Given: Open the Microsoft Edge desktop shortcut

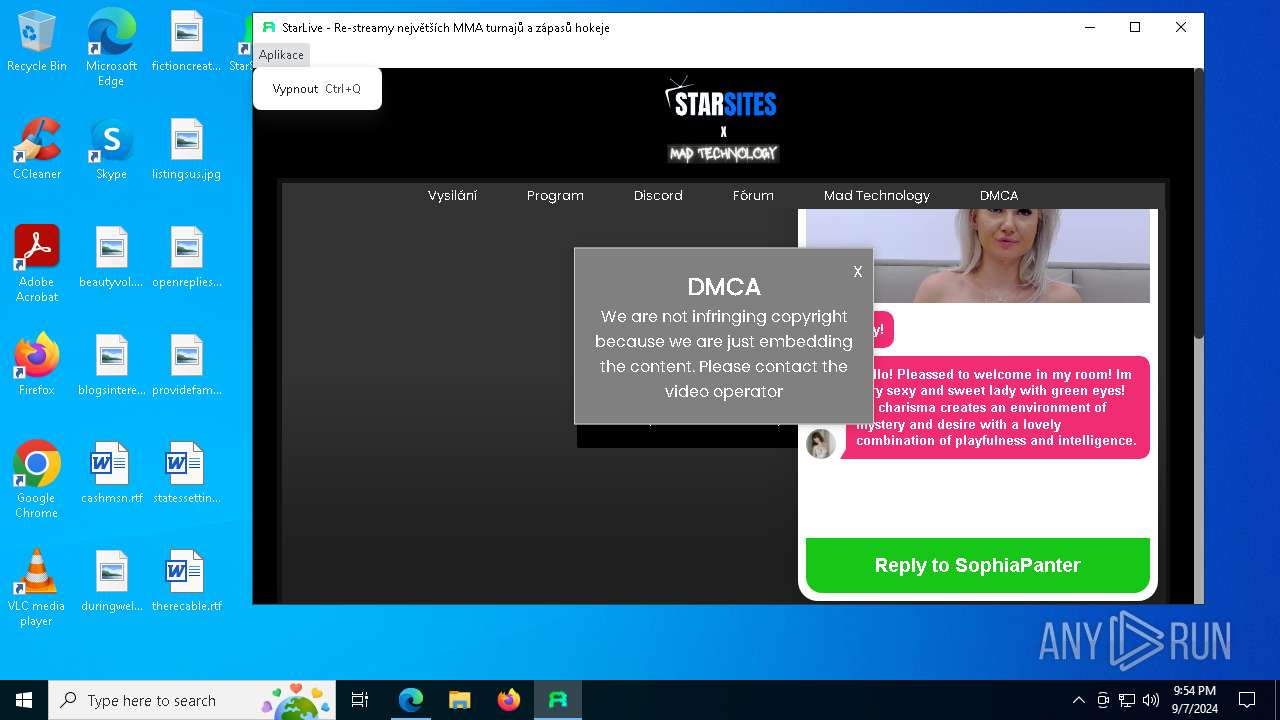Looking at the screenshot, I should coord(111,48).
